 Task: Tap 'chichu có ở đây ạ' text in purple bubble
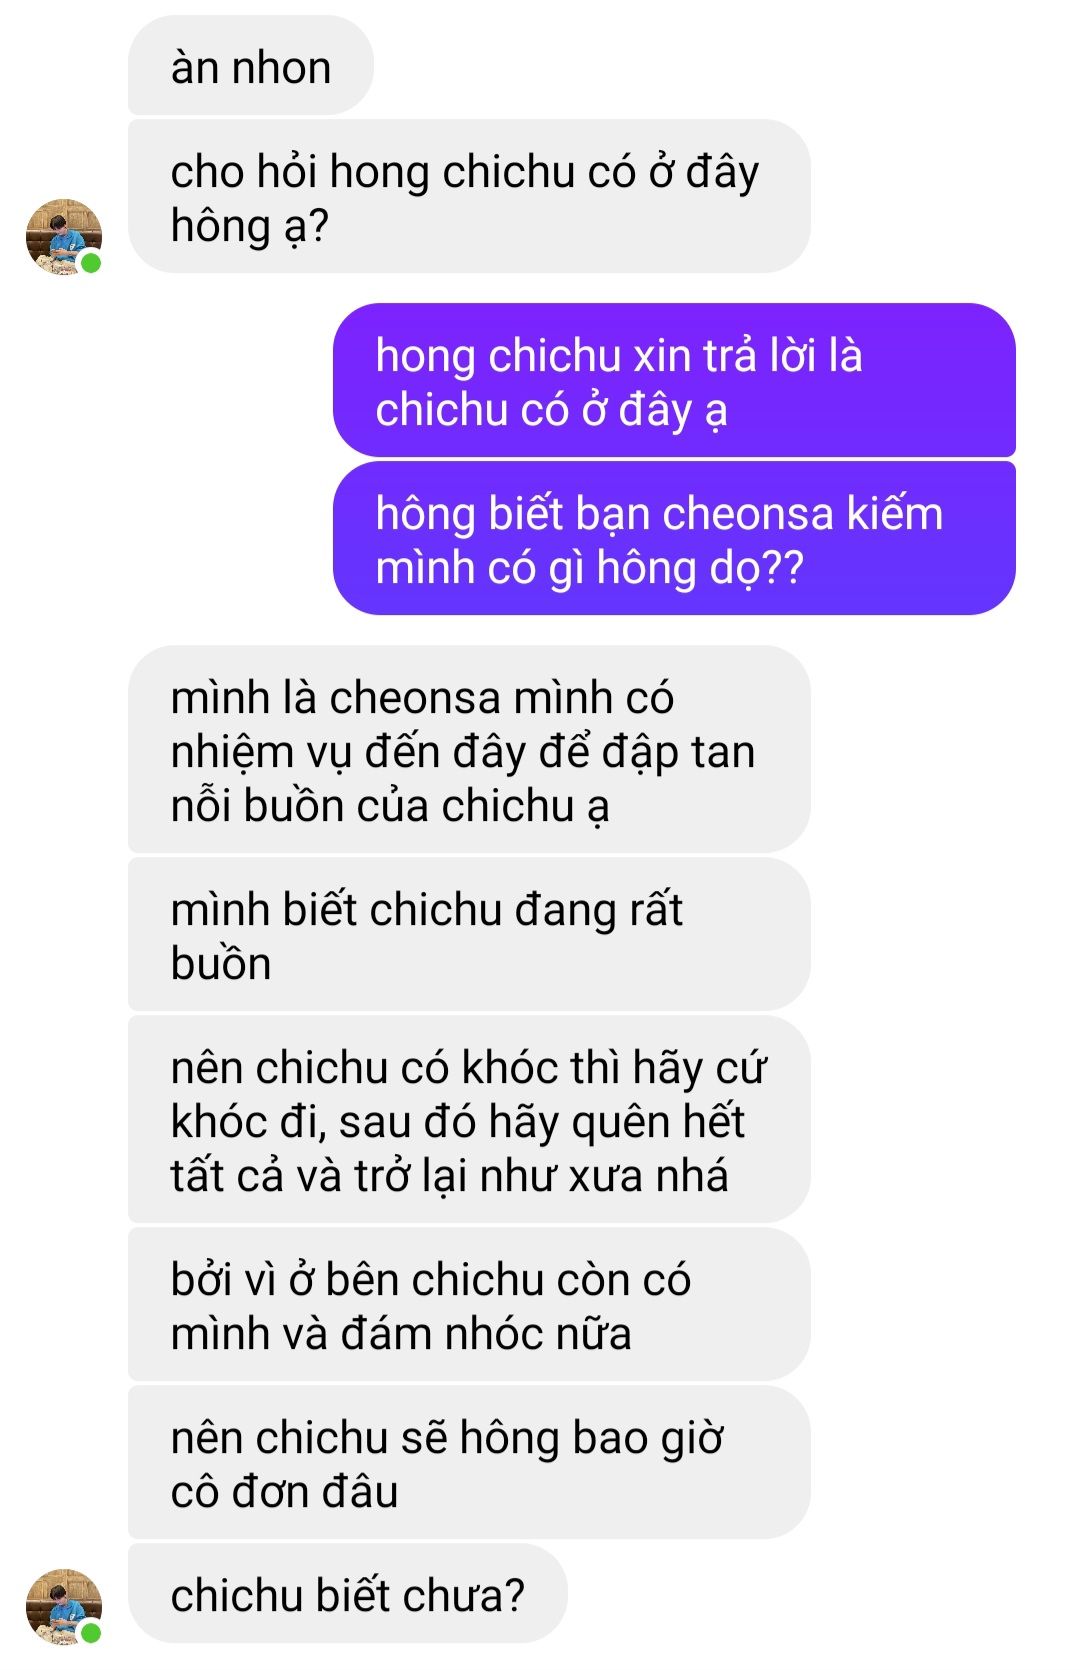tap(551, 411)
